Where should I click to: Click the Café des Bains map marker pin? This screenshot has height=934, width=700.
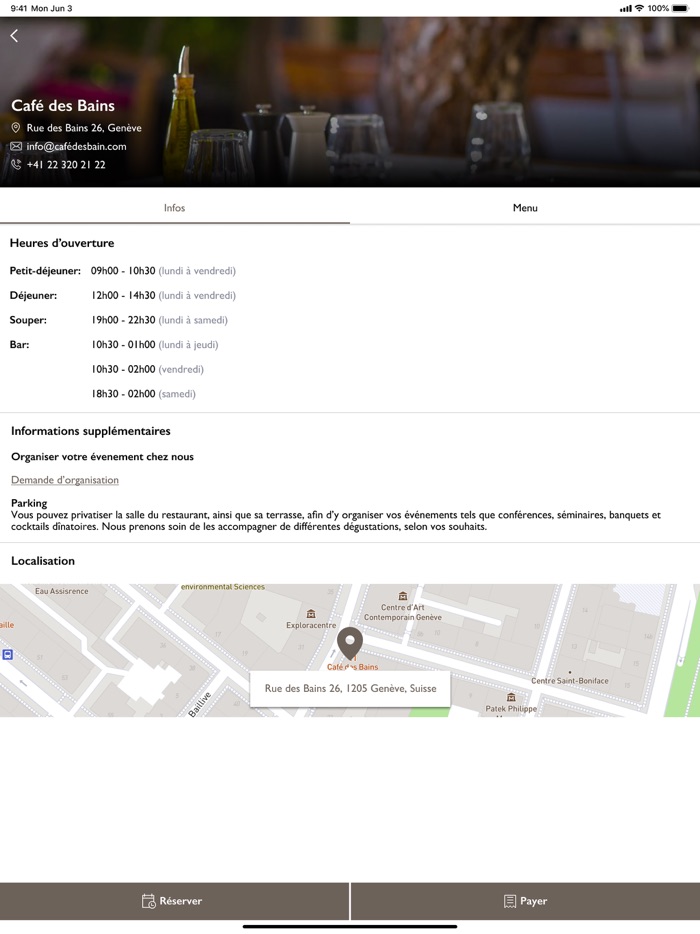click(349, 642)
